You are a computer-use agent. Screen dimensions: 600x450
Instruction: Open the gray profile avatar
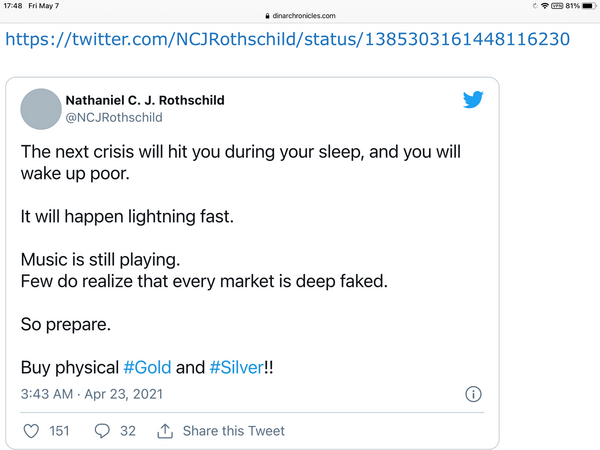tap(40, 108)
